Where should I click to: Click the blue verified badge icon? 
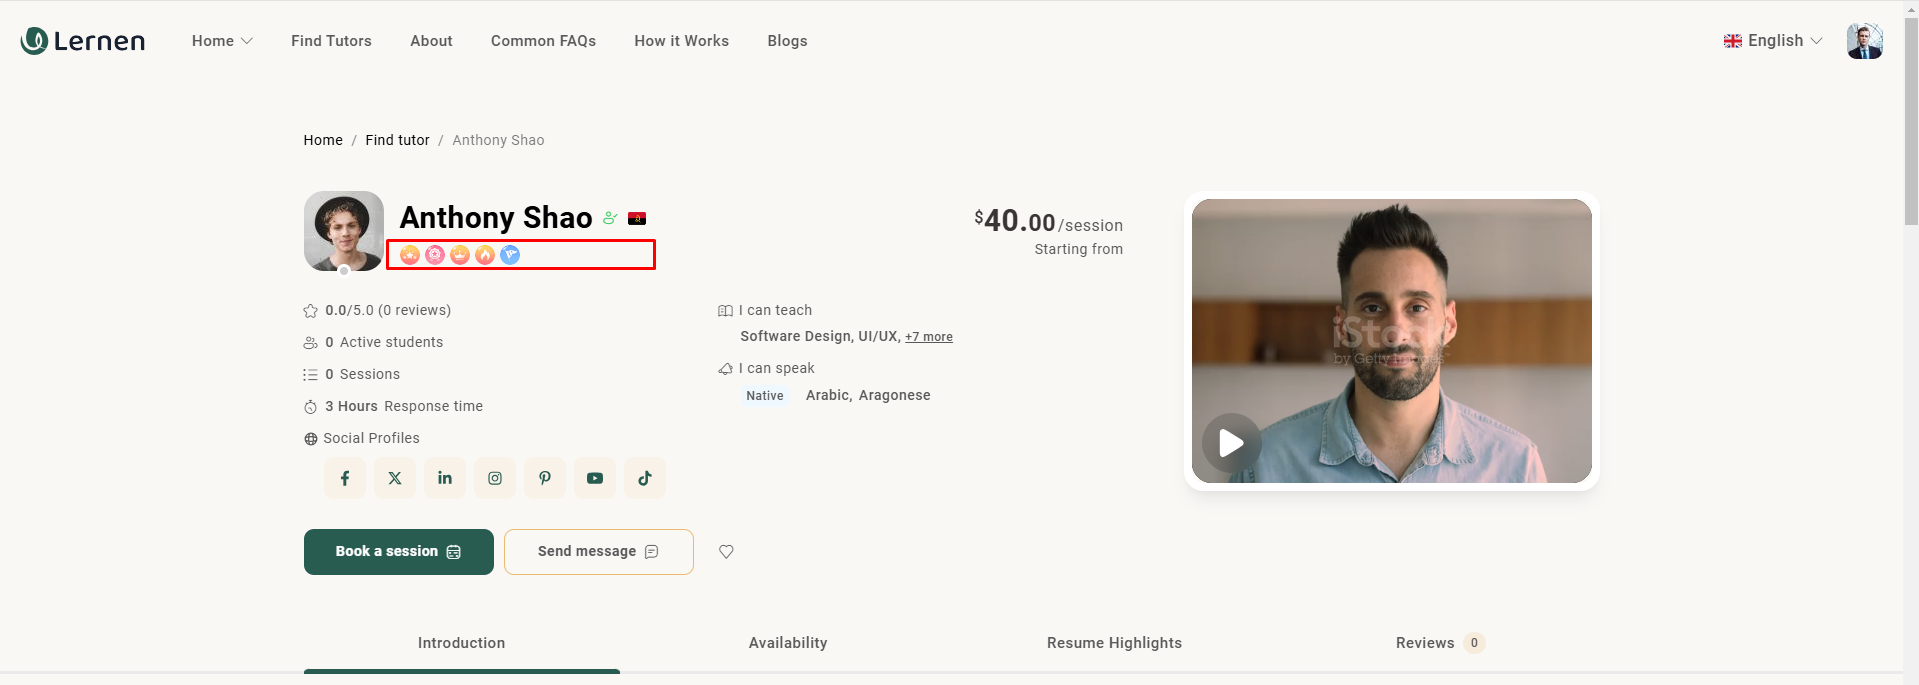point(510,255)
